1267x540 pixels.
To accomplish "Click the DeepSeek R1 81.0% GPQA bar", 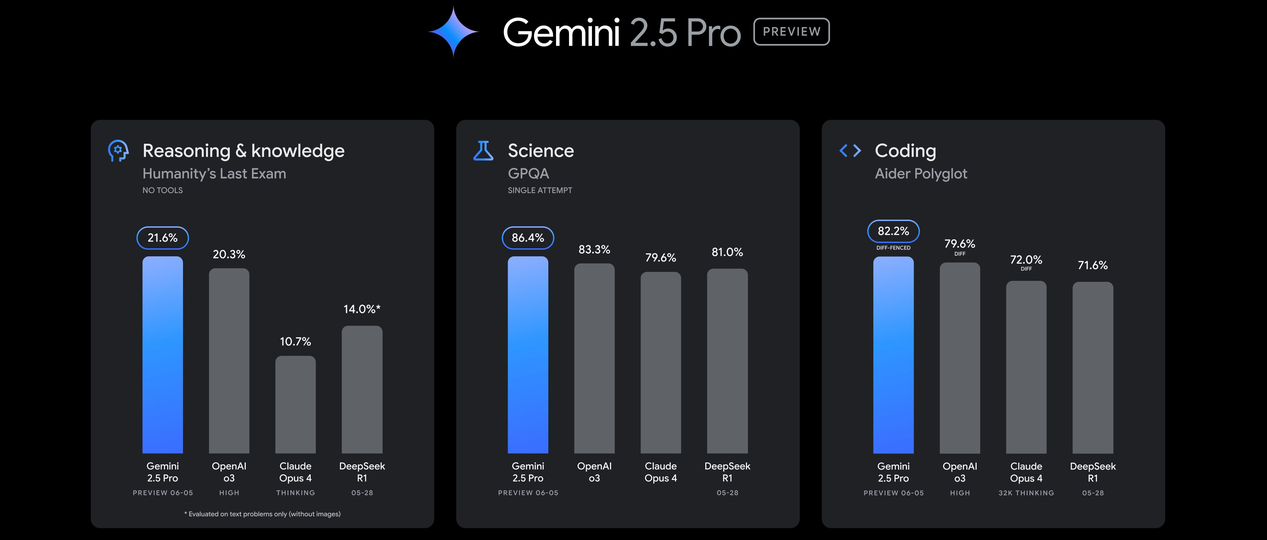I will pyautogui.click(x=727, y=360).
